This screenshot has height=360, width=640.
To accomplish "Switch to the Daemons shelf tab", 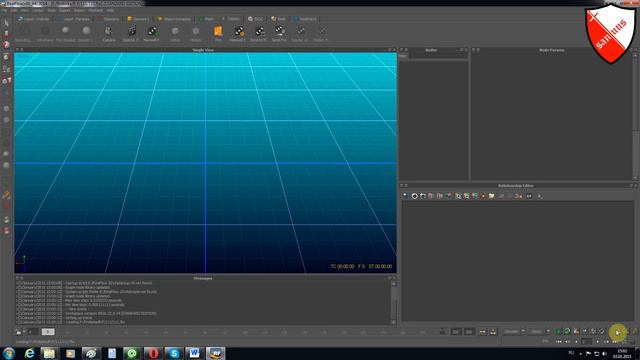I will click(108, 19).
